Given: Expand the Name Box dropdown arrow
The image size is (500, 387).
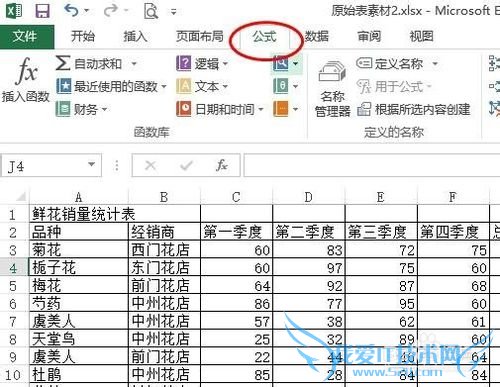Looking at the screenshot, I should tap(91, 165).
